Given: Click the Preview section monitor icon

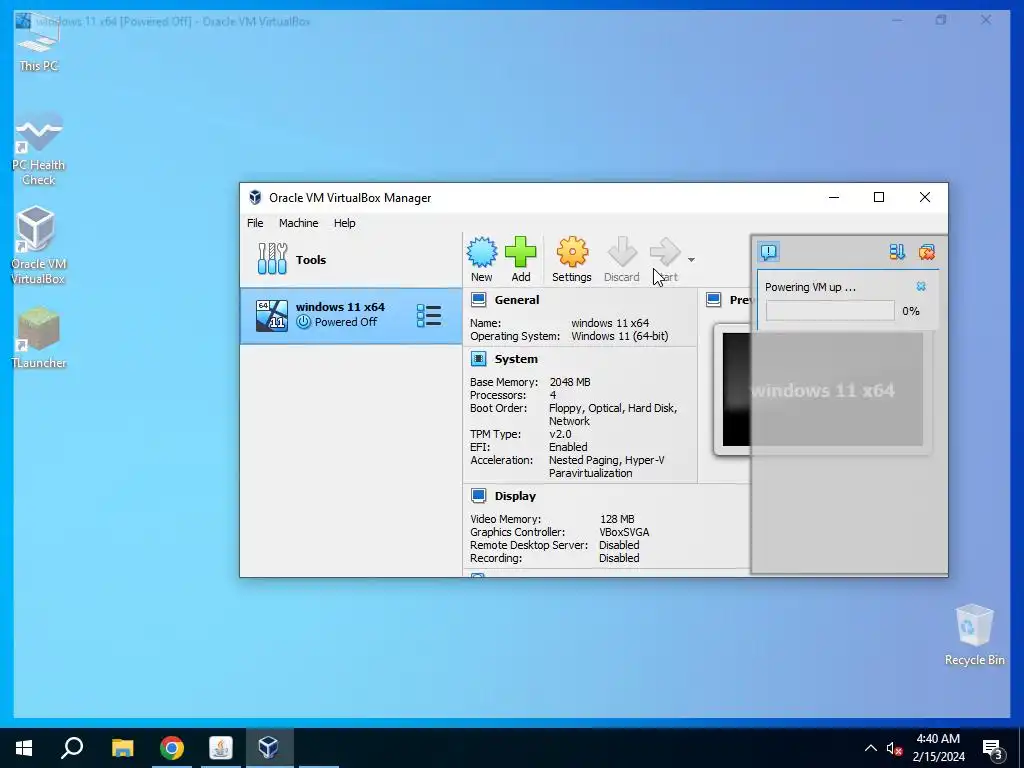Looking at the screenshot, I should pyautogui.click(x=714, y=300).
